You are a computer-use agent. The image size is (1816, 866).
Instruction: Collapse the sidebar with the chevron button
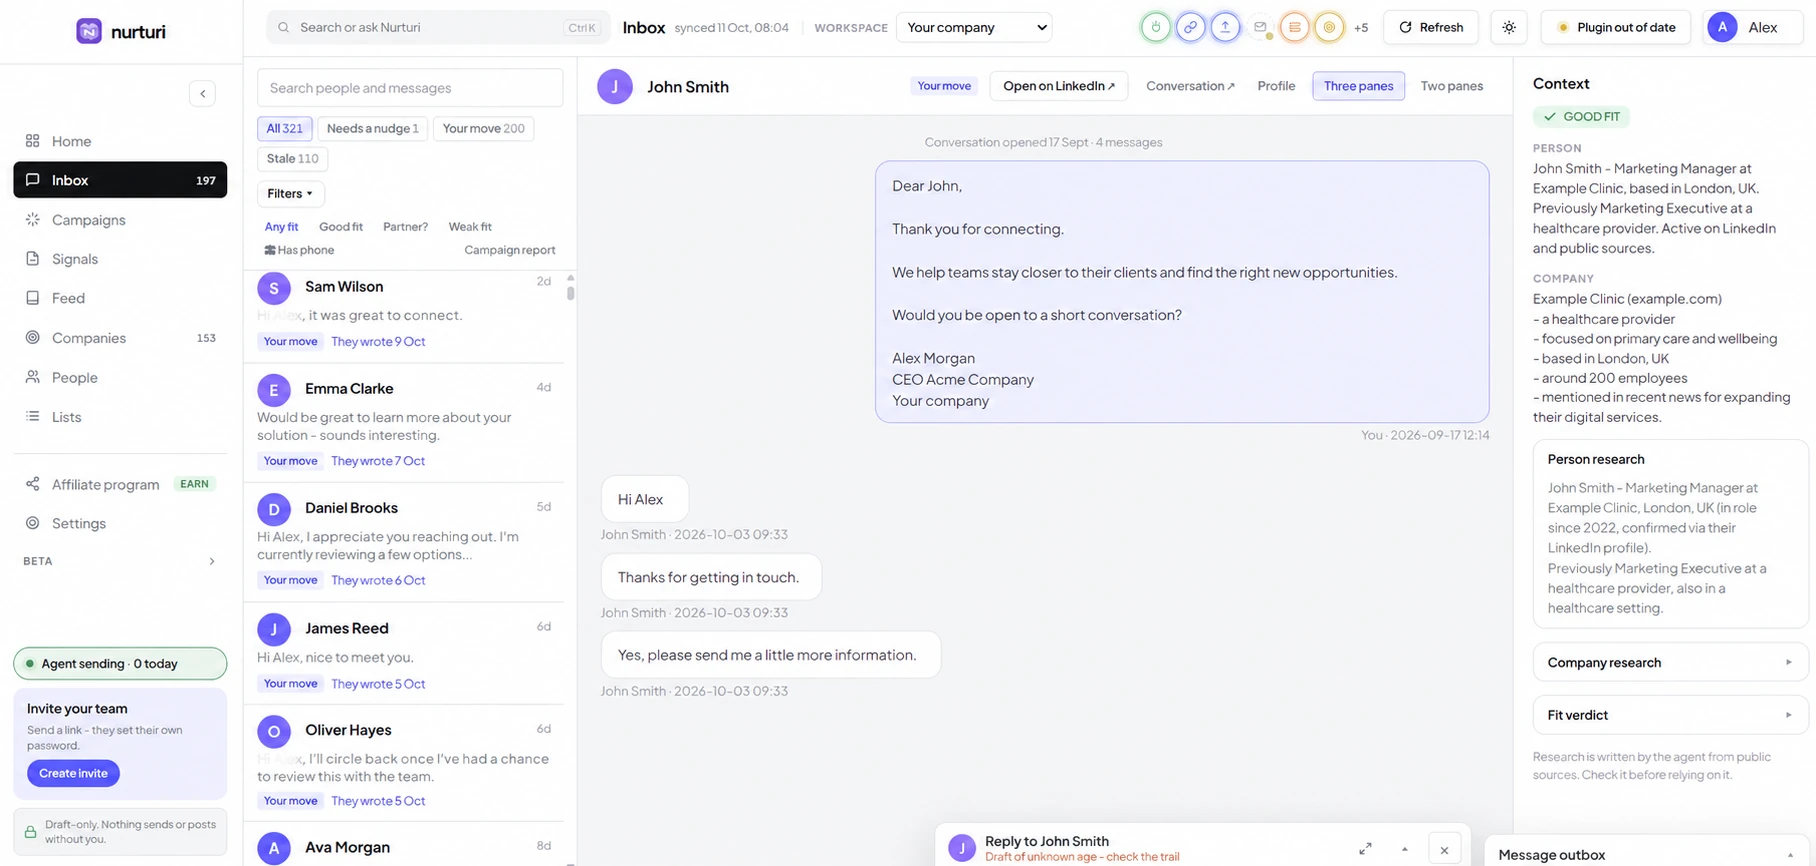point(202,93)
